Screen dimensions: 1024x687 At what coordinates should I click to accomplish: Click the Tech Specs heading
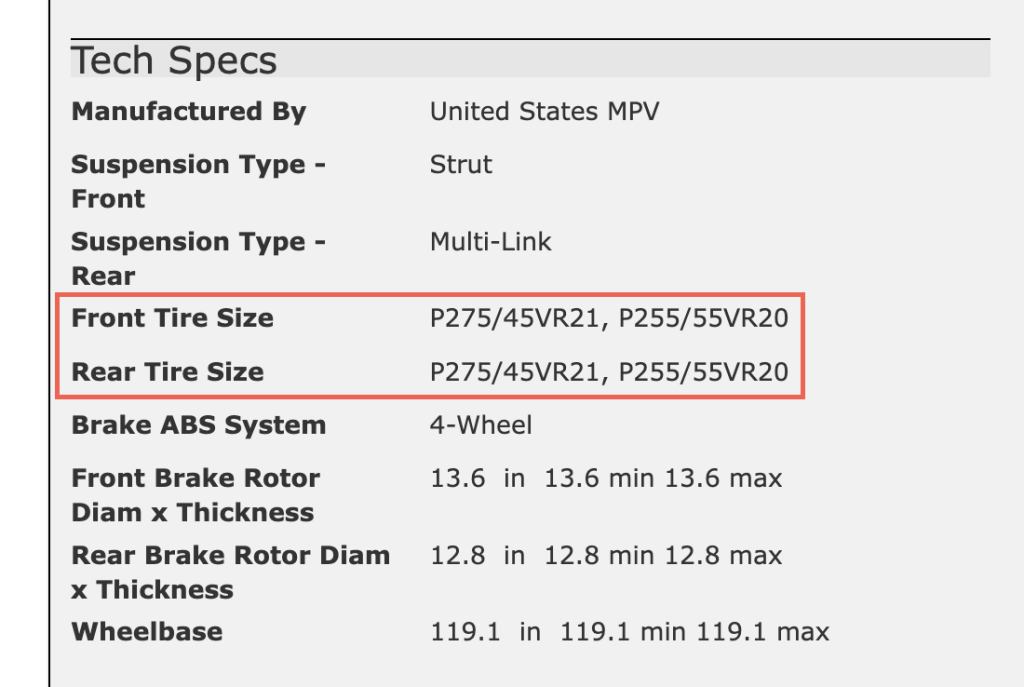pyautogui.click(x=174, y=61)
